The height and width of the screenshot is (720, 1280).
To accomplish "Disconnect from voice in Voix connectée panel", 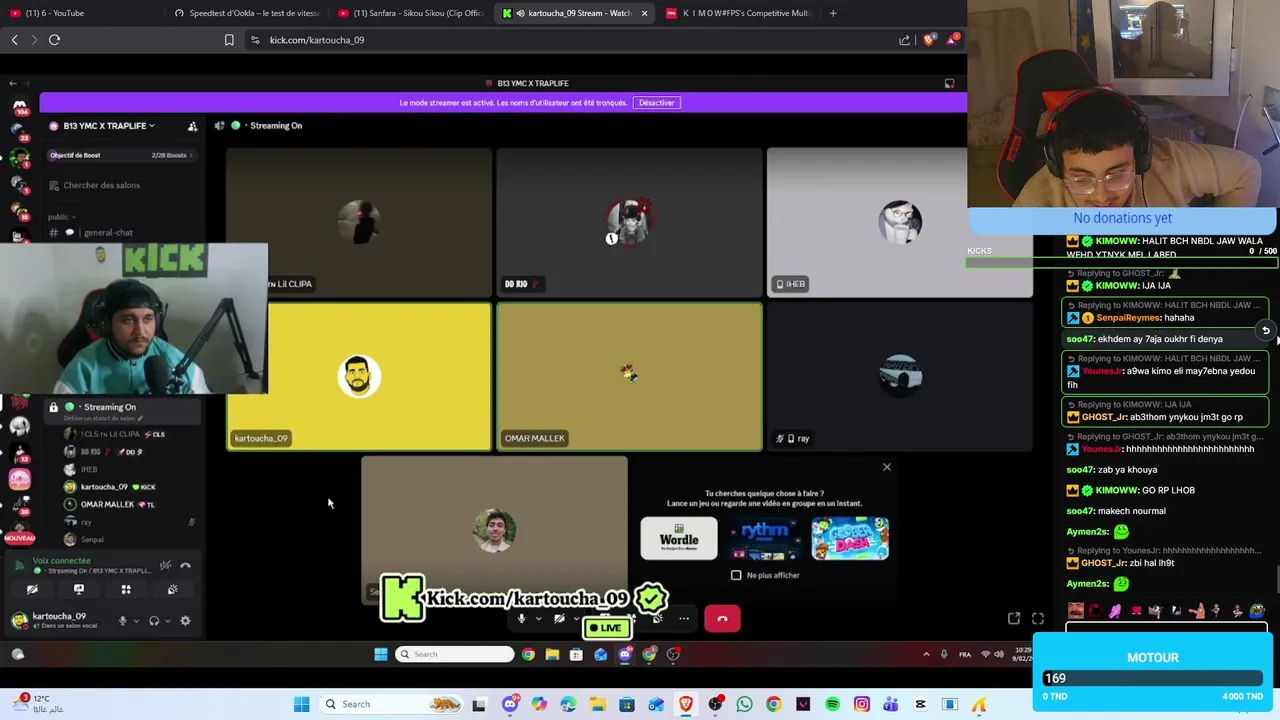I will [x=185, y=565].
